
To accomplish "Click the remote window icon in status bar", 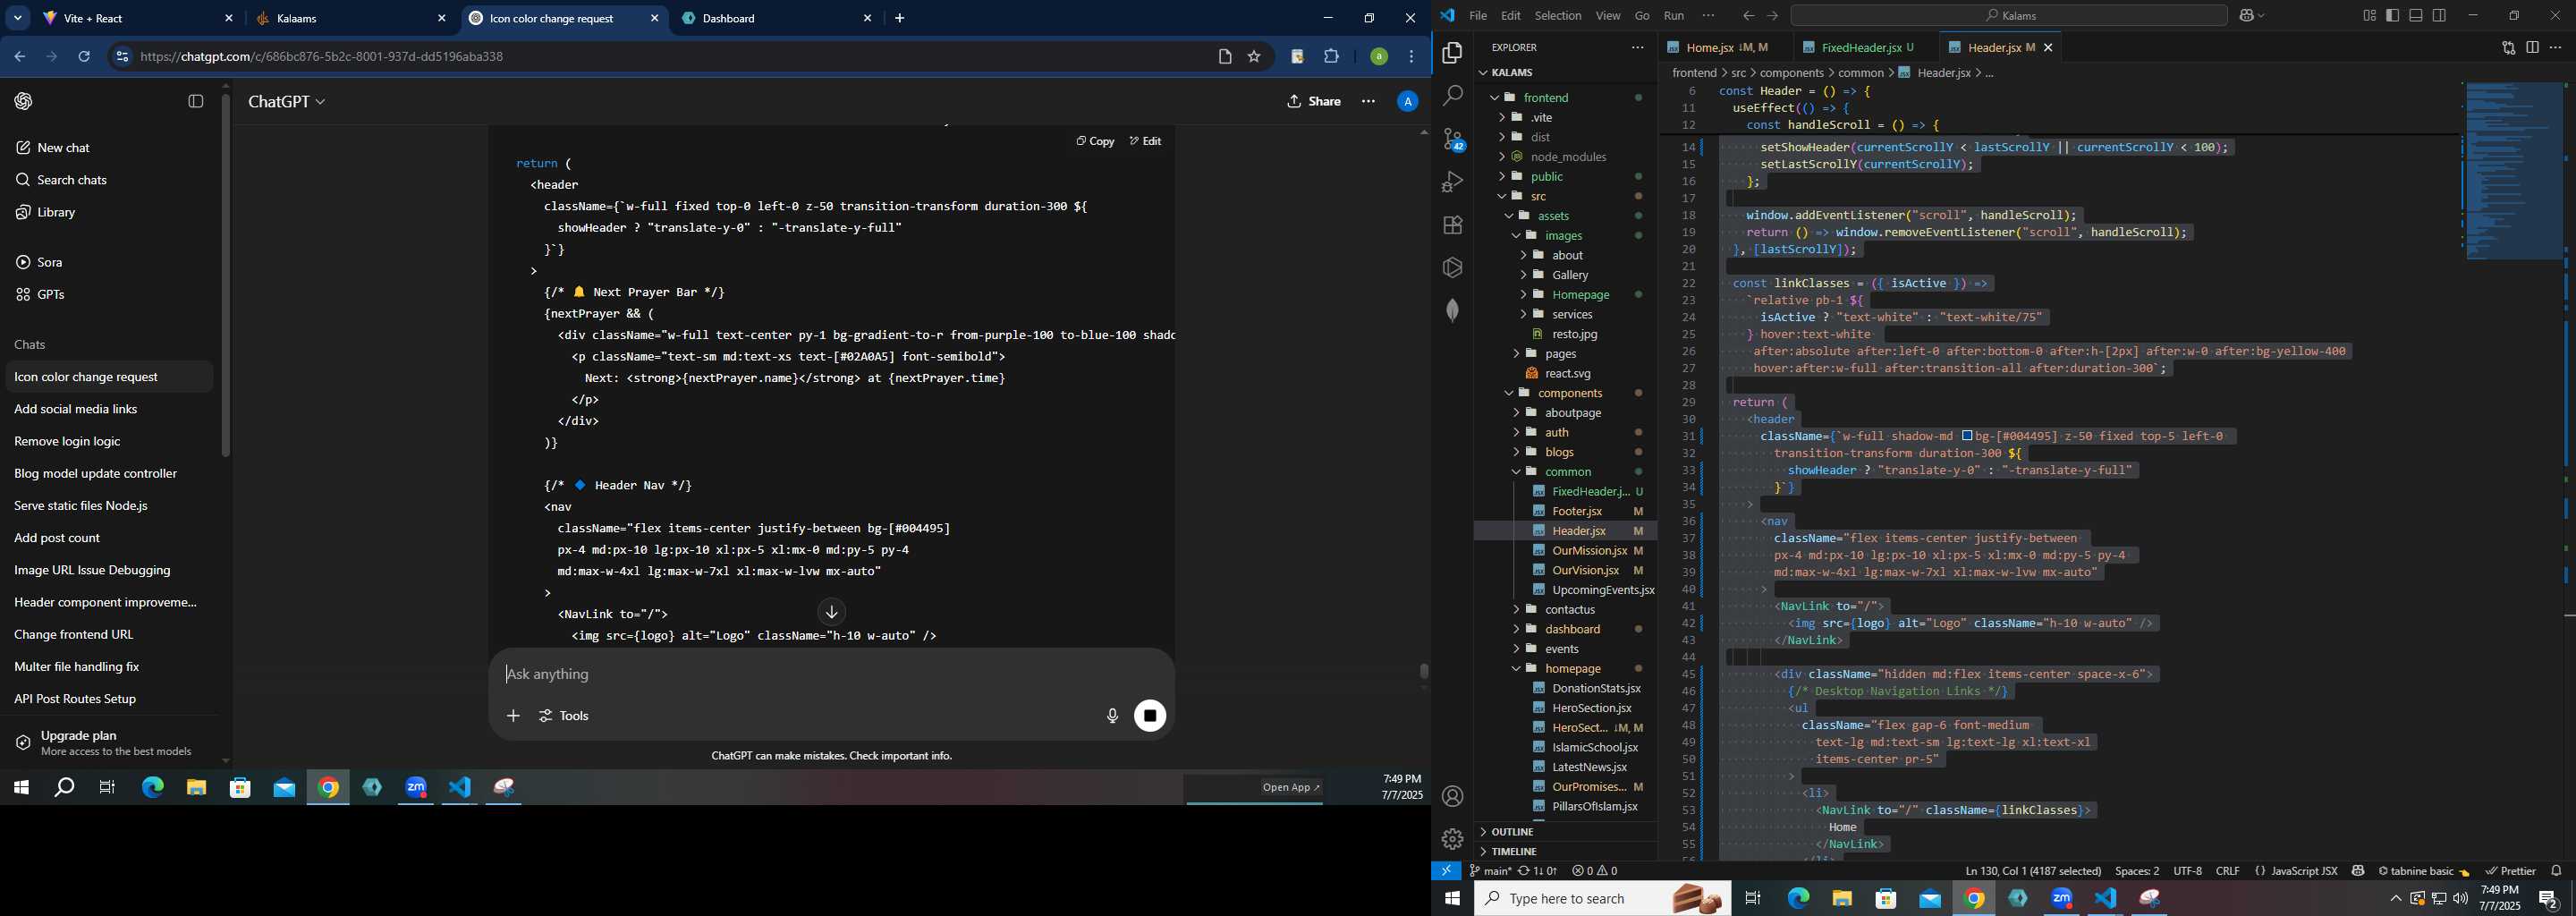I will [x=1446, y=871].
